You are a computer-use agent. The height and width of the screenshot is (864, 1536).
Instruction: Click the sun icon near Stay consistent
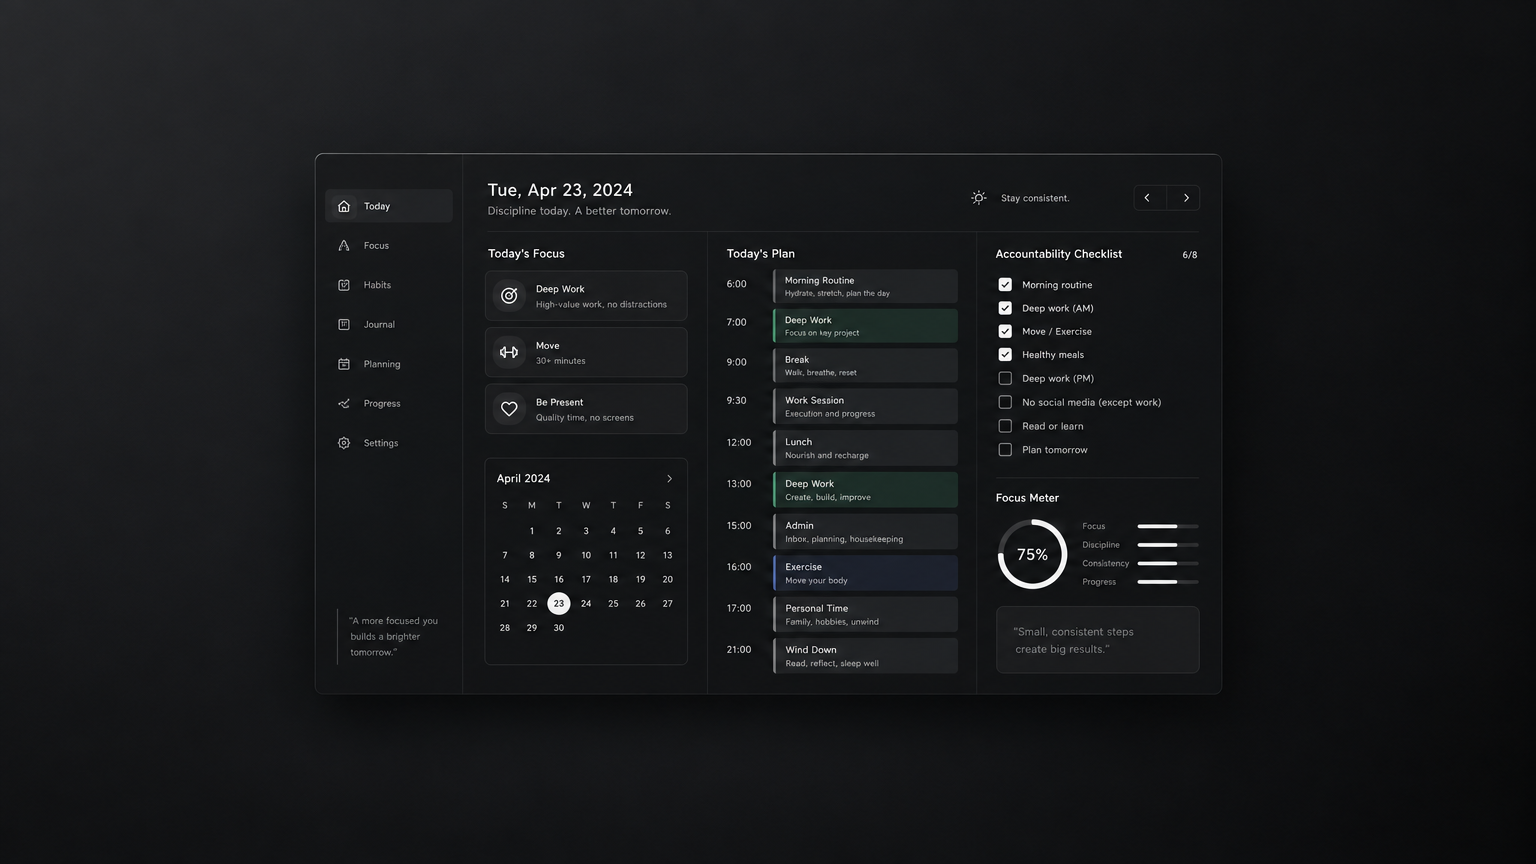[979, 198]
